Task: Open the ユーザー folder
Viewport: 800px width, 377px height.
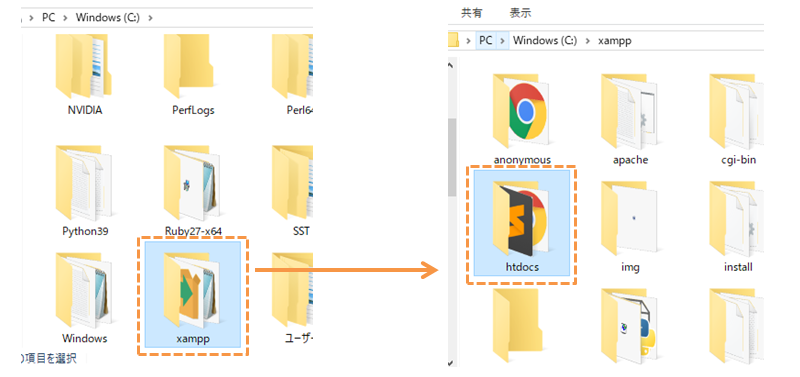Action: pos(293,298)
